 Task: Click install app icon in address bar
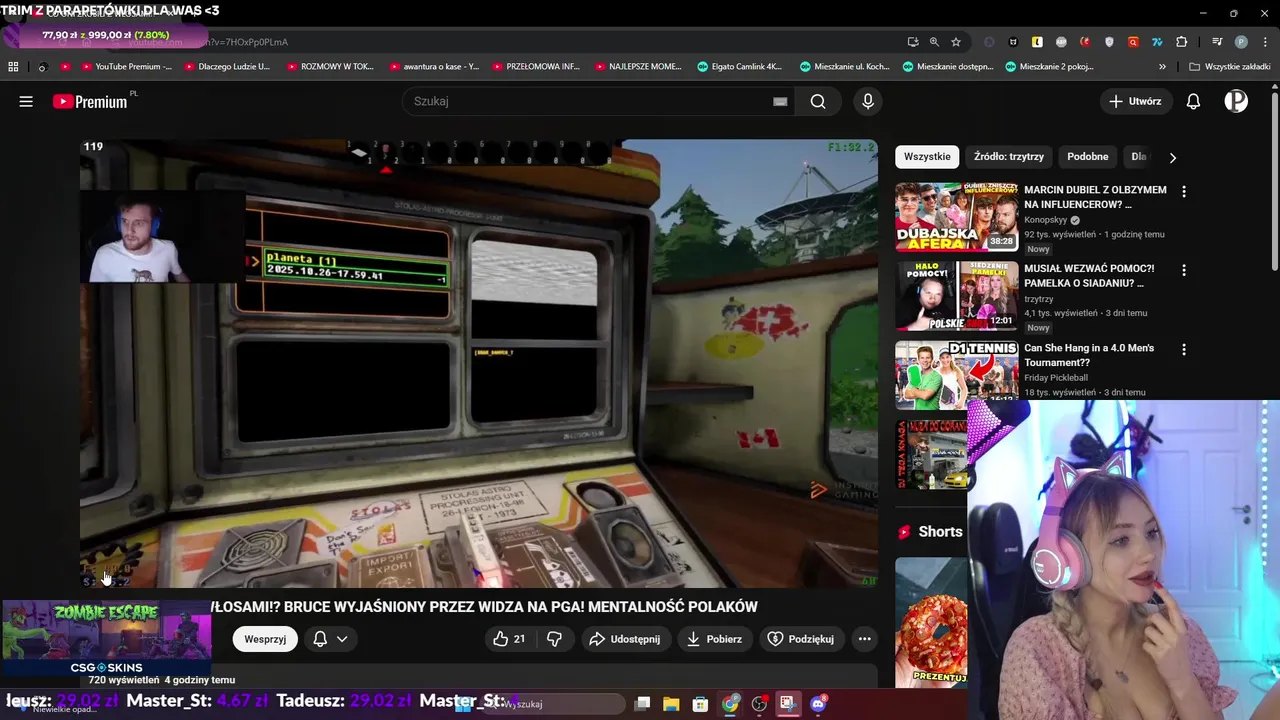pyautogui.click(x=913, y=42)
